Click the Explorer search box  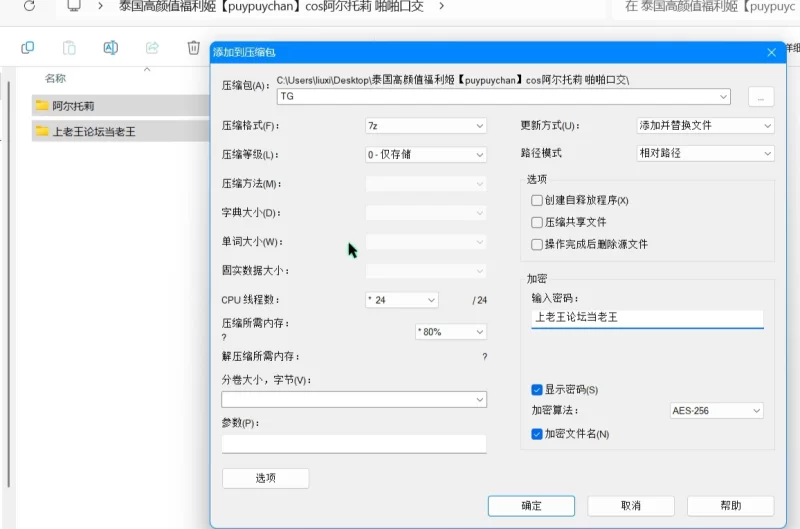click(707, 7)
